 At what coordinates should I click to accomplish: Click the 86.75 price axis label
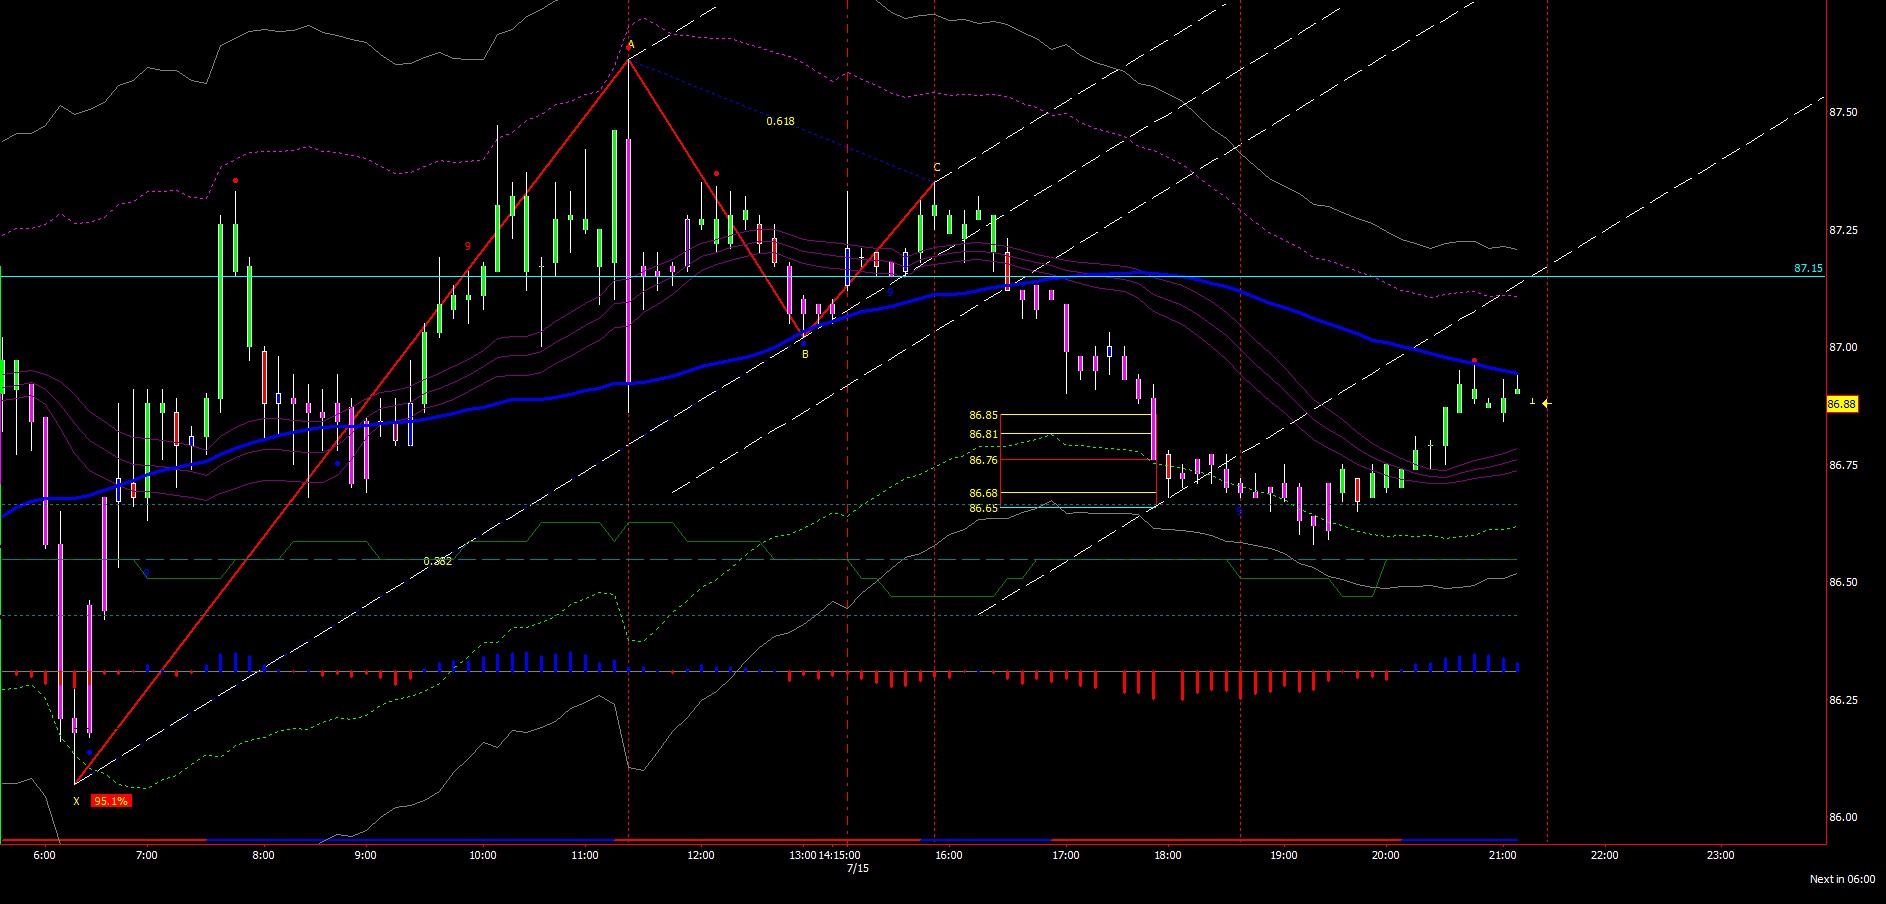click(x=1843, y=465)
